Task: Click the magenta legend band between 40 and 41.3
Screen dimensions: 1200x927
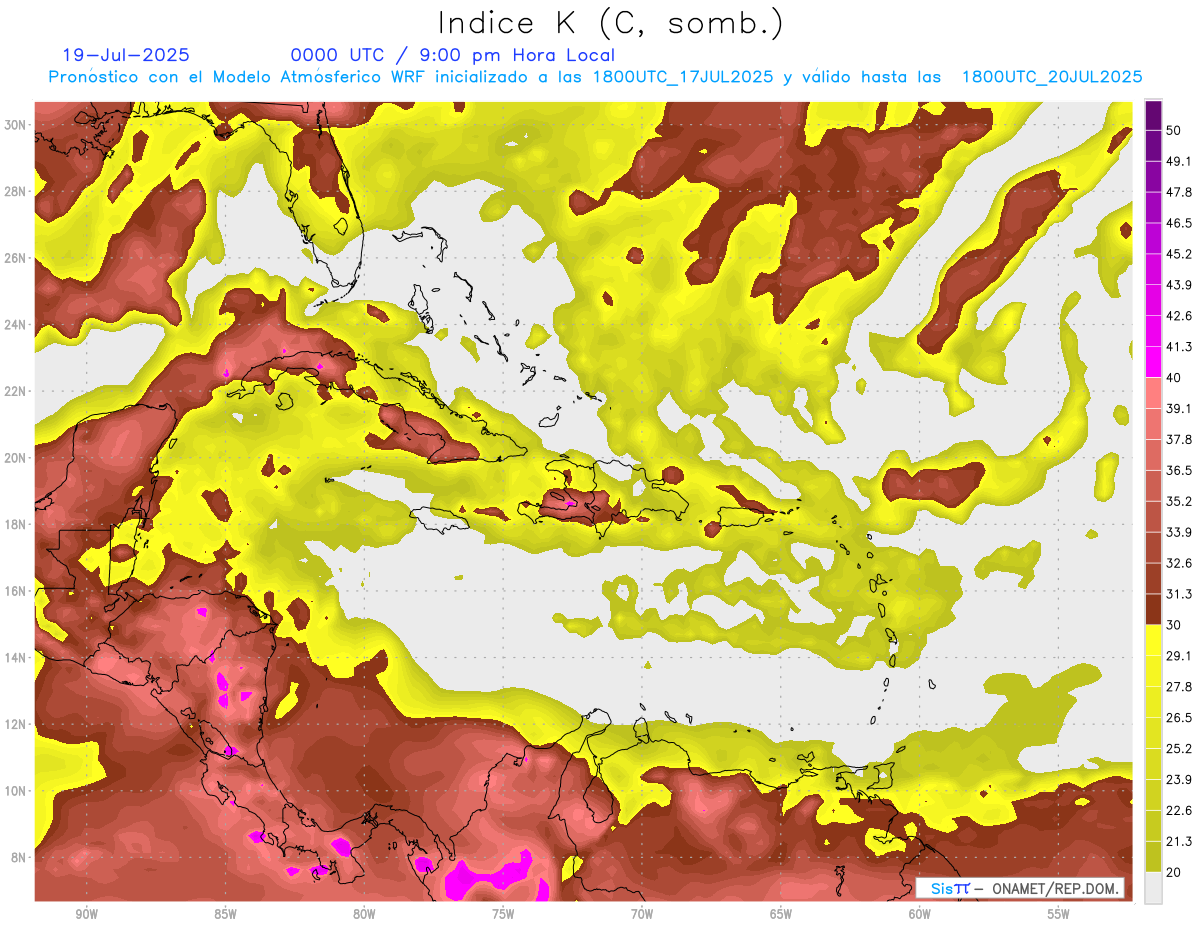Action: 1154,362
